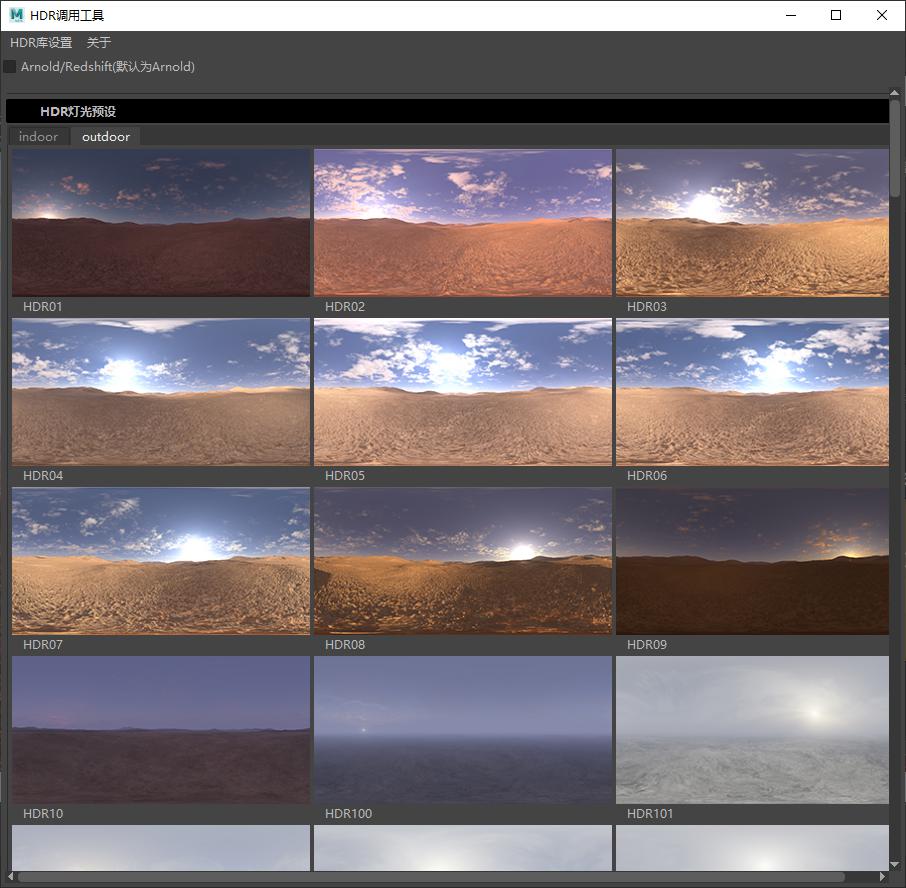Pick the HDR07 desert sun image
906x888 pixels.
(x=161, y=561)
